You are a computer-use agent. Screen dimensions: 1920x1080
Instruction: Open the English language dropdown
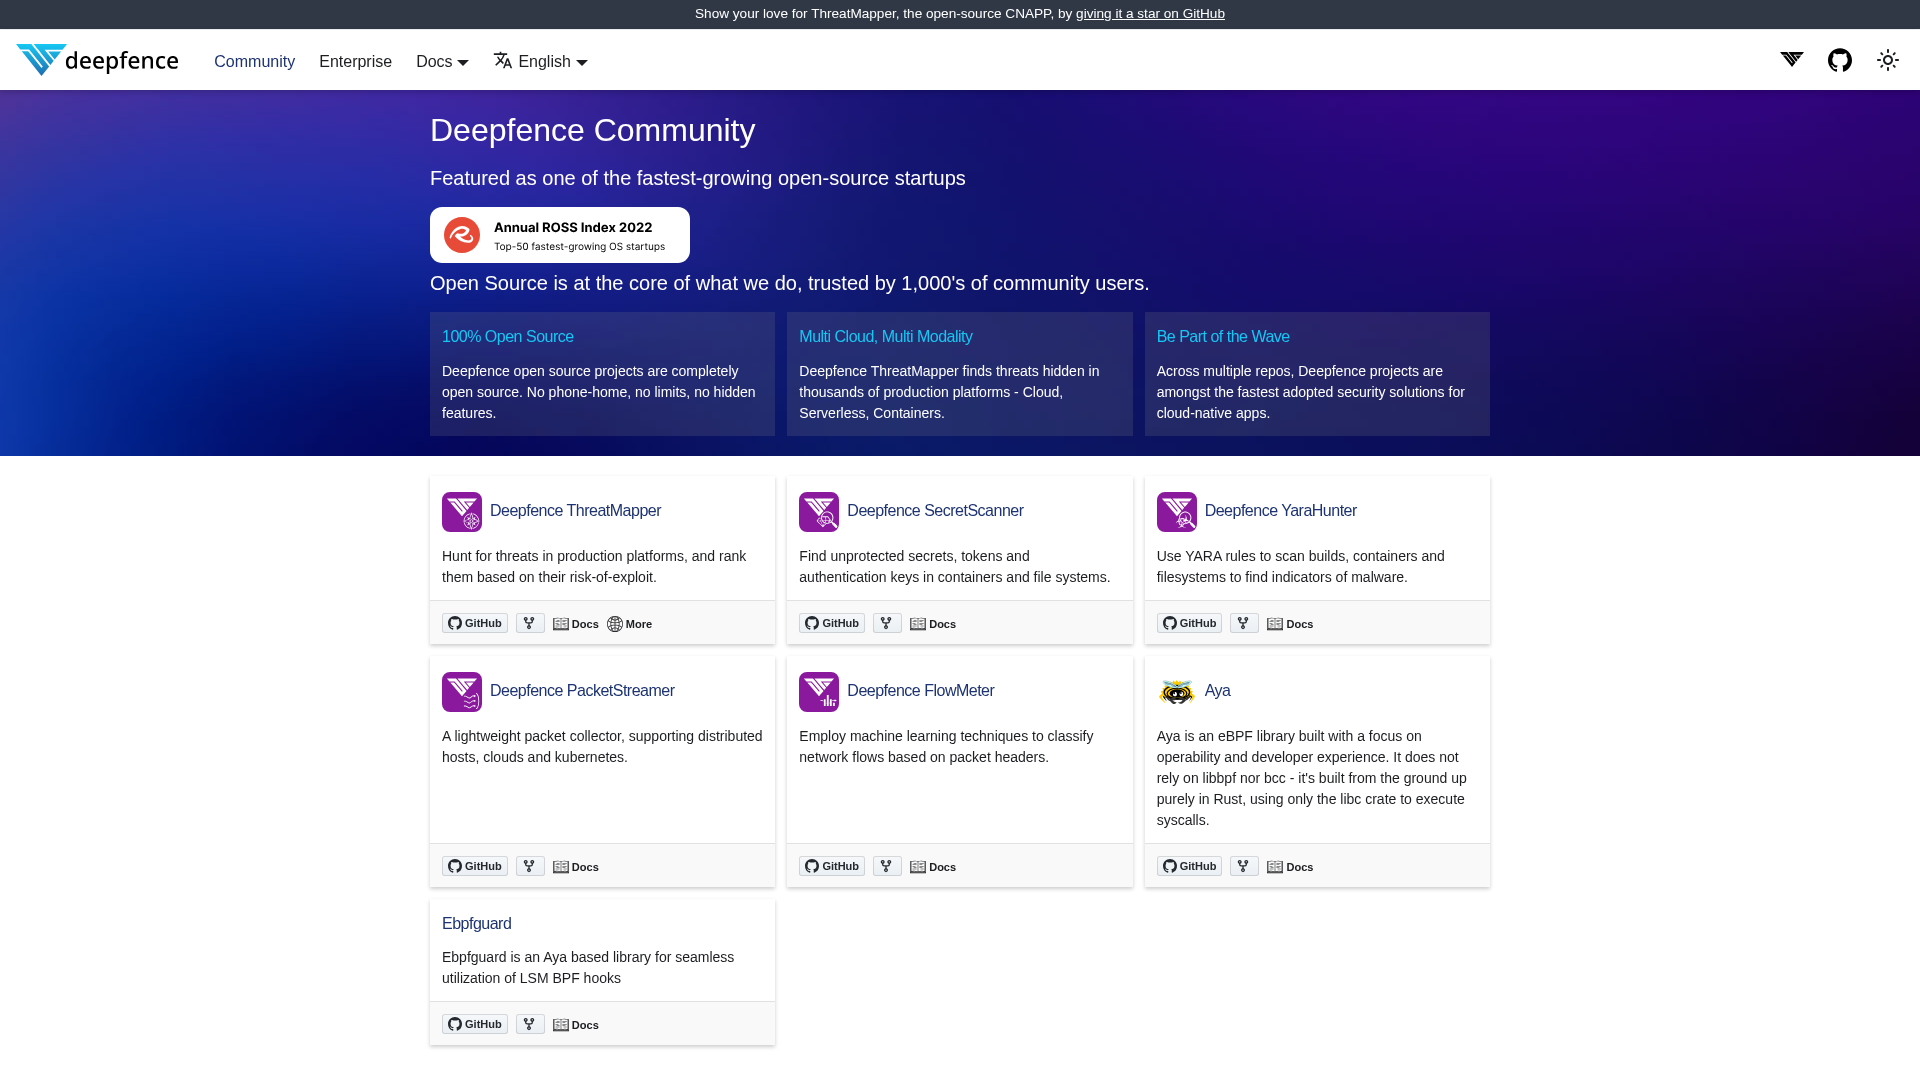(x=540, y=61)
